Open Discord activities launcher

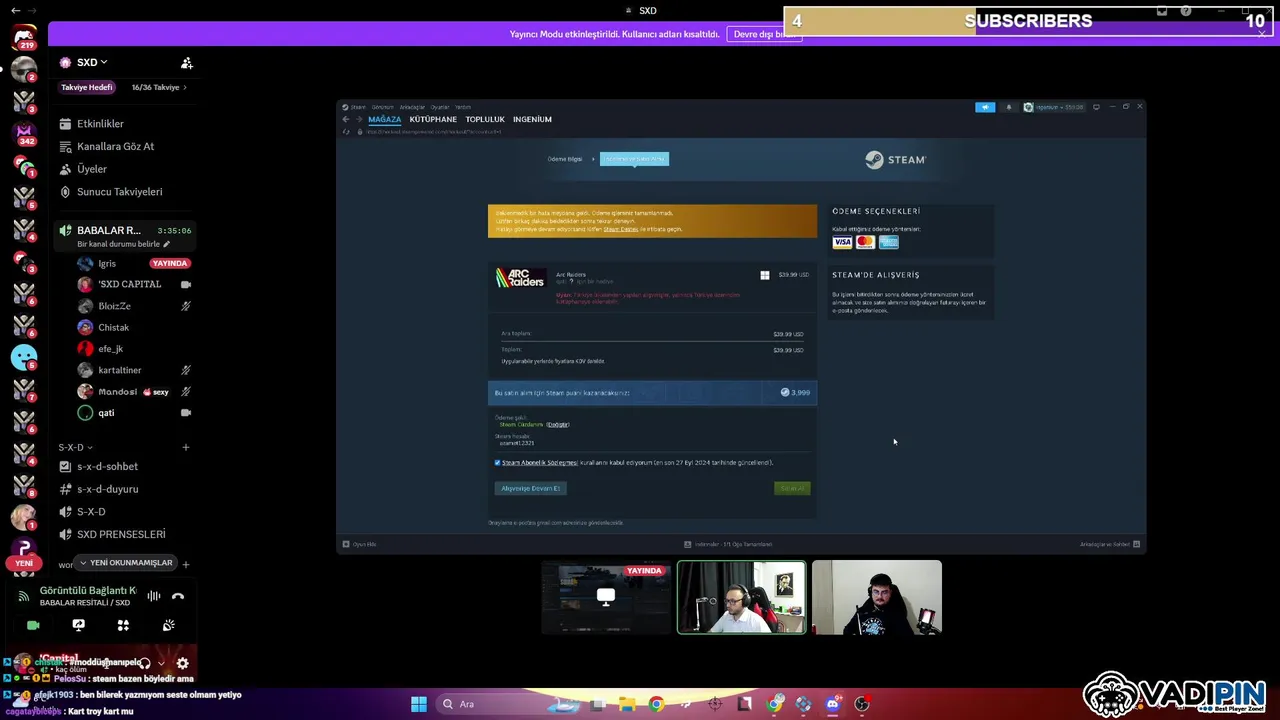coord(123,625)
